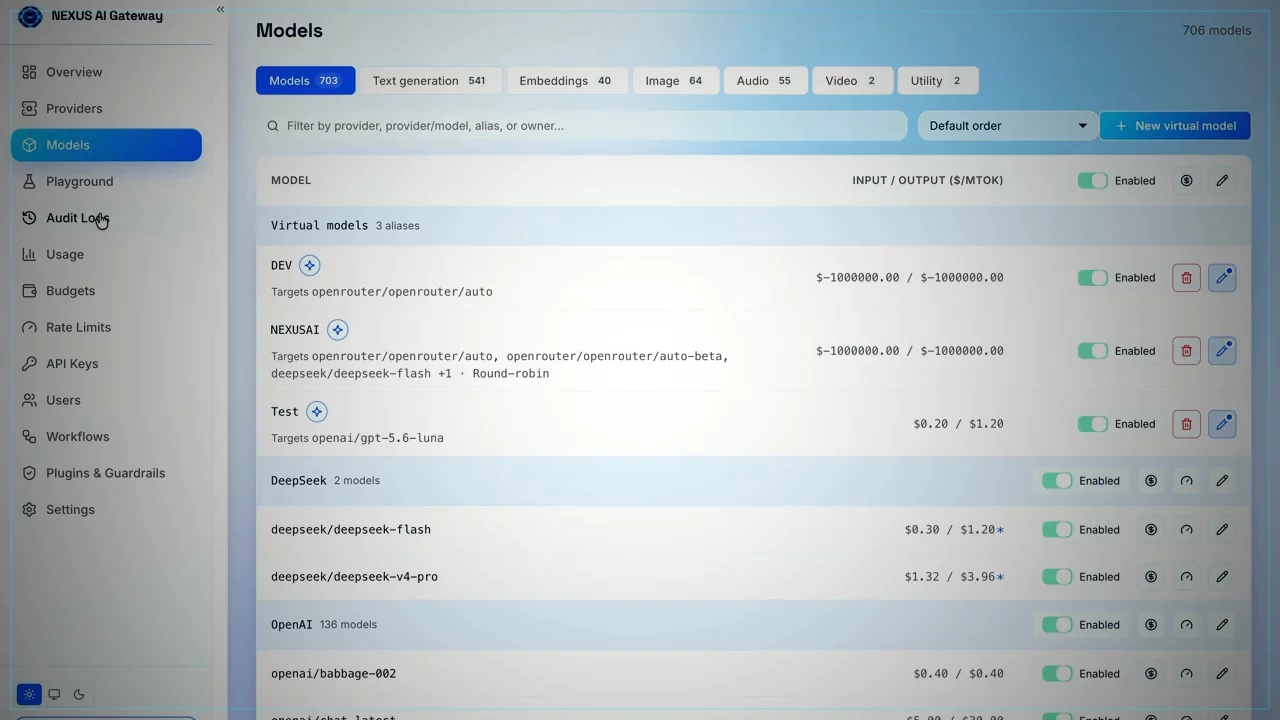Switch to the Text generation tab
Image resolution: width=1280 pixels, height=720 pixels.
coord(429,81)
